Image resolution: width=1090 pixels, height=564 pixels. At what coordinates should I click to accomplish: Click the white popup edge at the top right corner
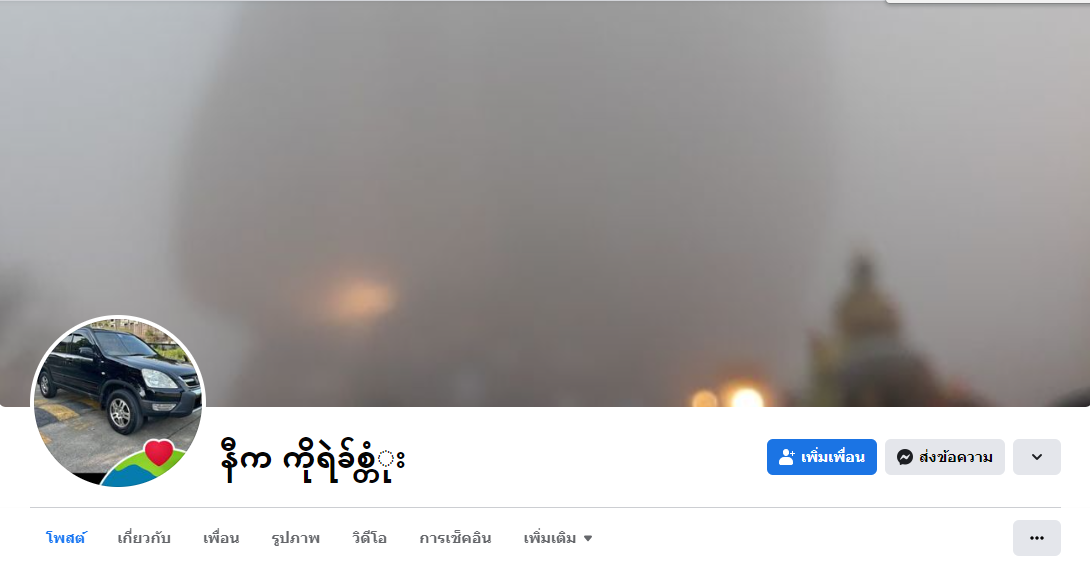[x=987, y=1]
